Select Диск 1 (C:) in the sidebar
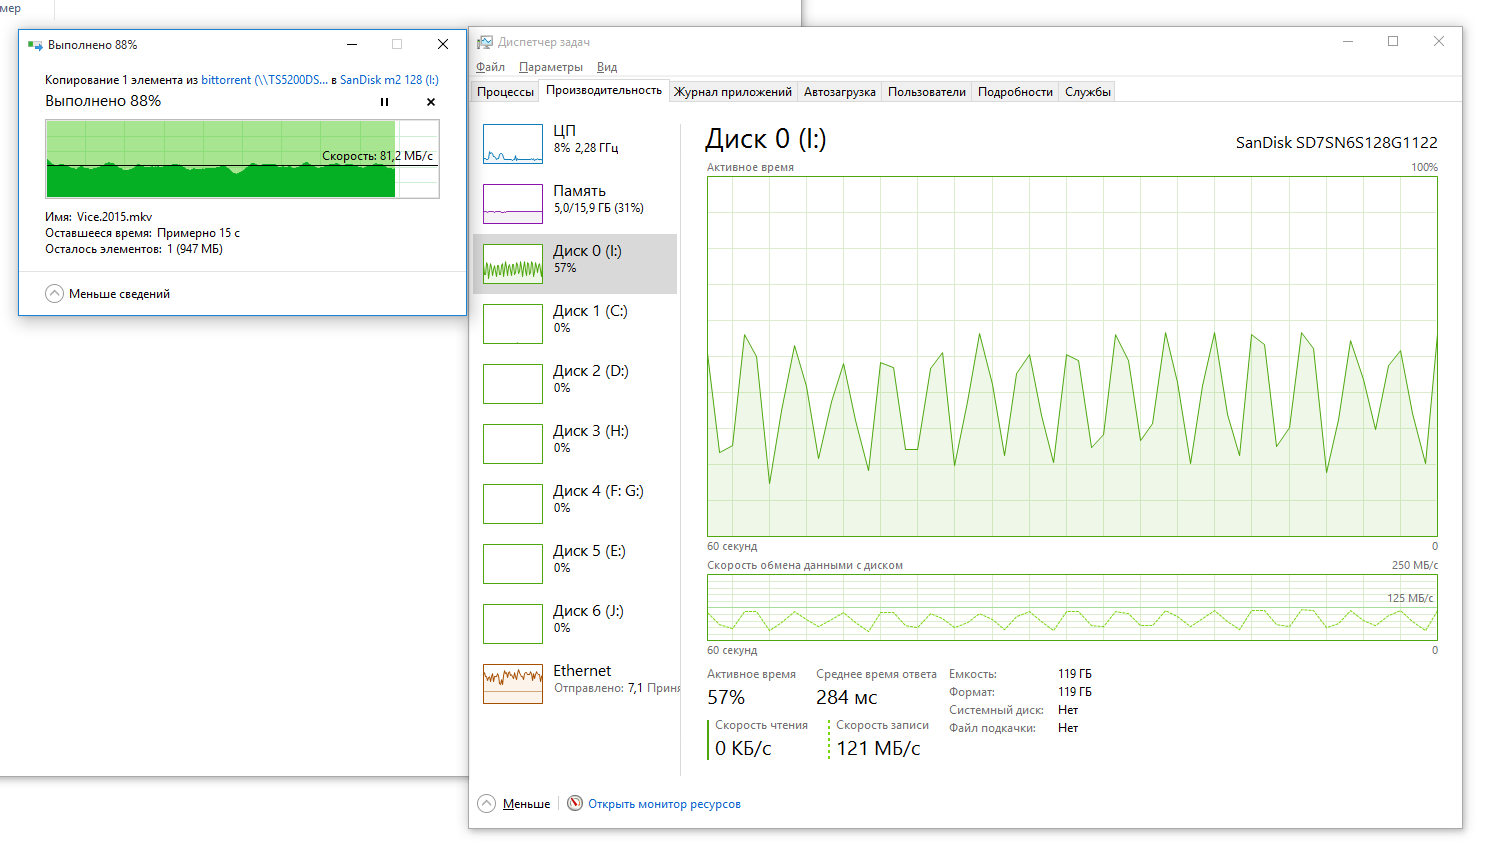This screenshot has width=1491, height=853. coord(575,324)
